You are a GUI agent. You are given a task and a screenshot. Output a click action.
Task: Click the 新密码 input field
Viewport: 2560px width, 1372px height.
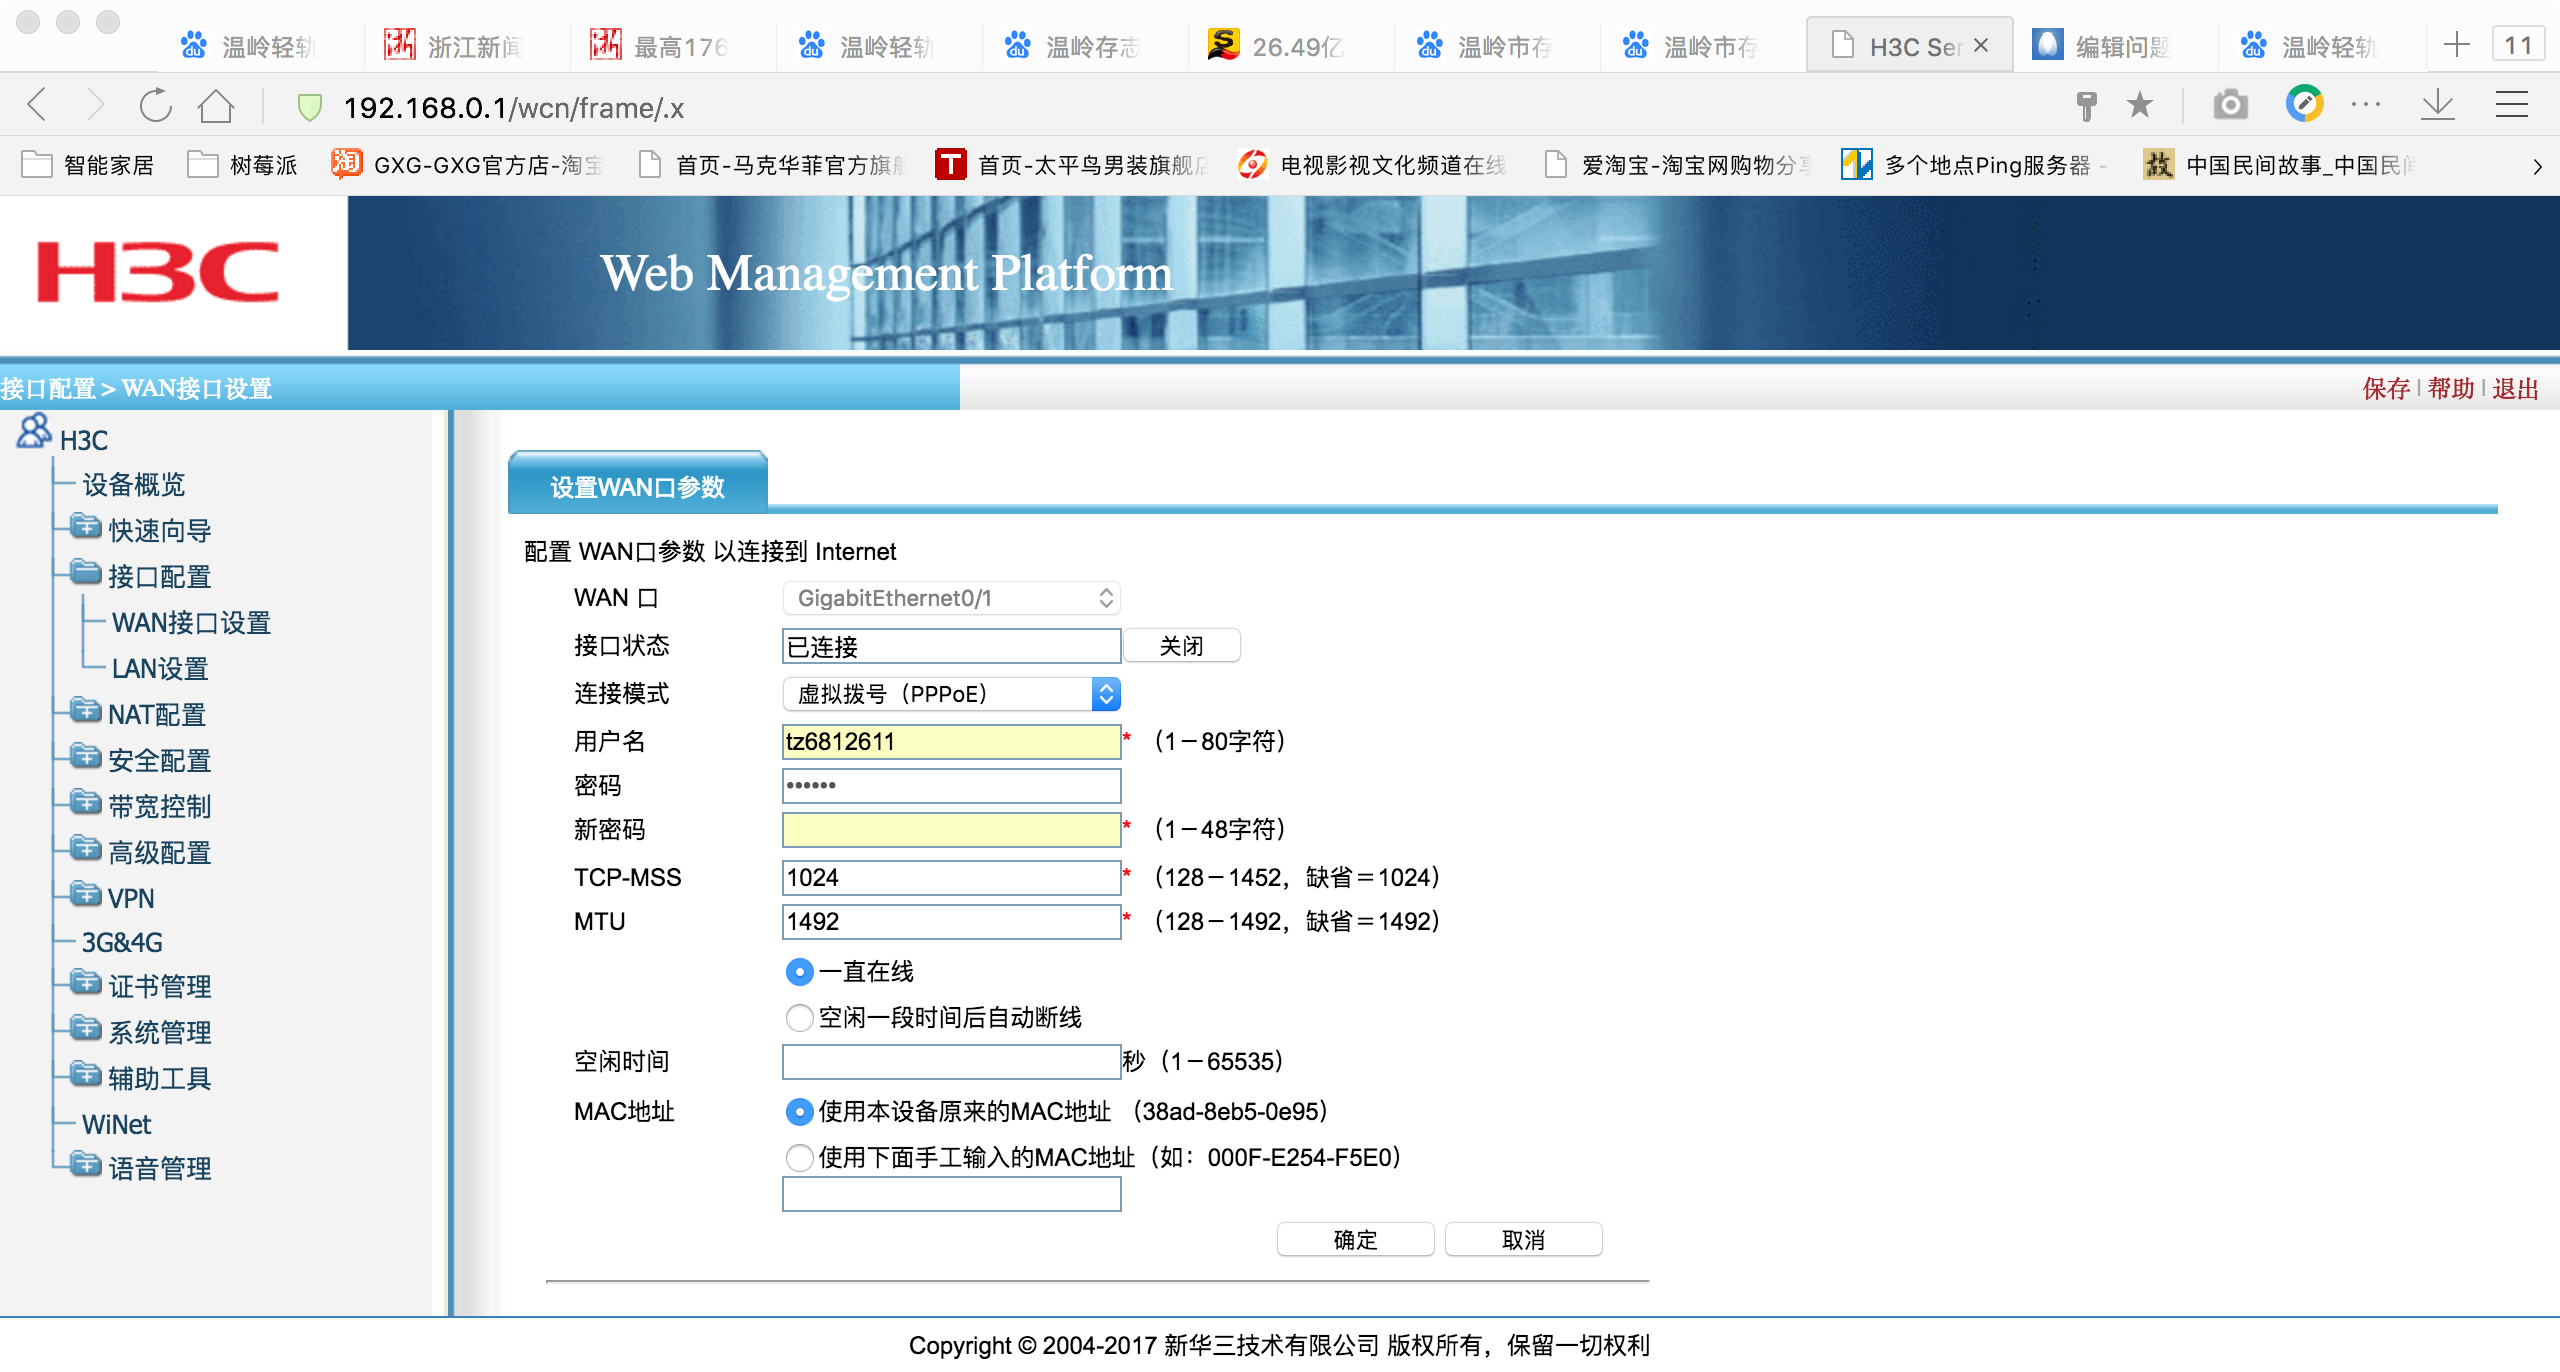(950, 829)
